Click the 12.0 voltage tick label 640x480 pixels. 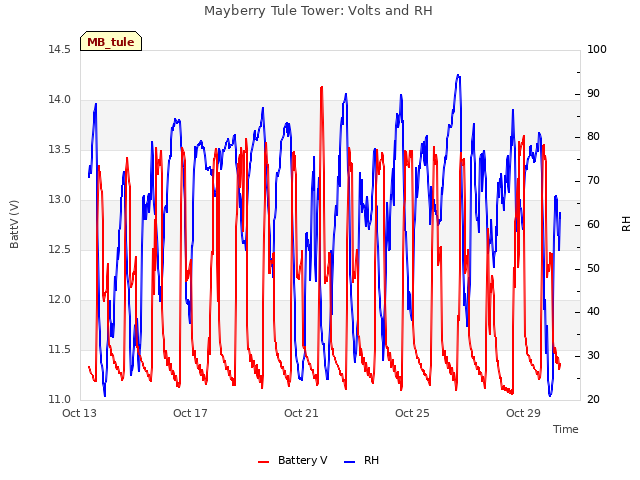click(x=60, y=300)
